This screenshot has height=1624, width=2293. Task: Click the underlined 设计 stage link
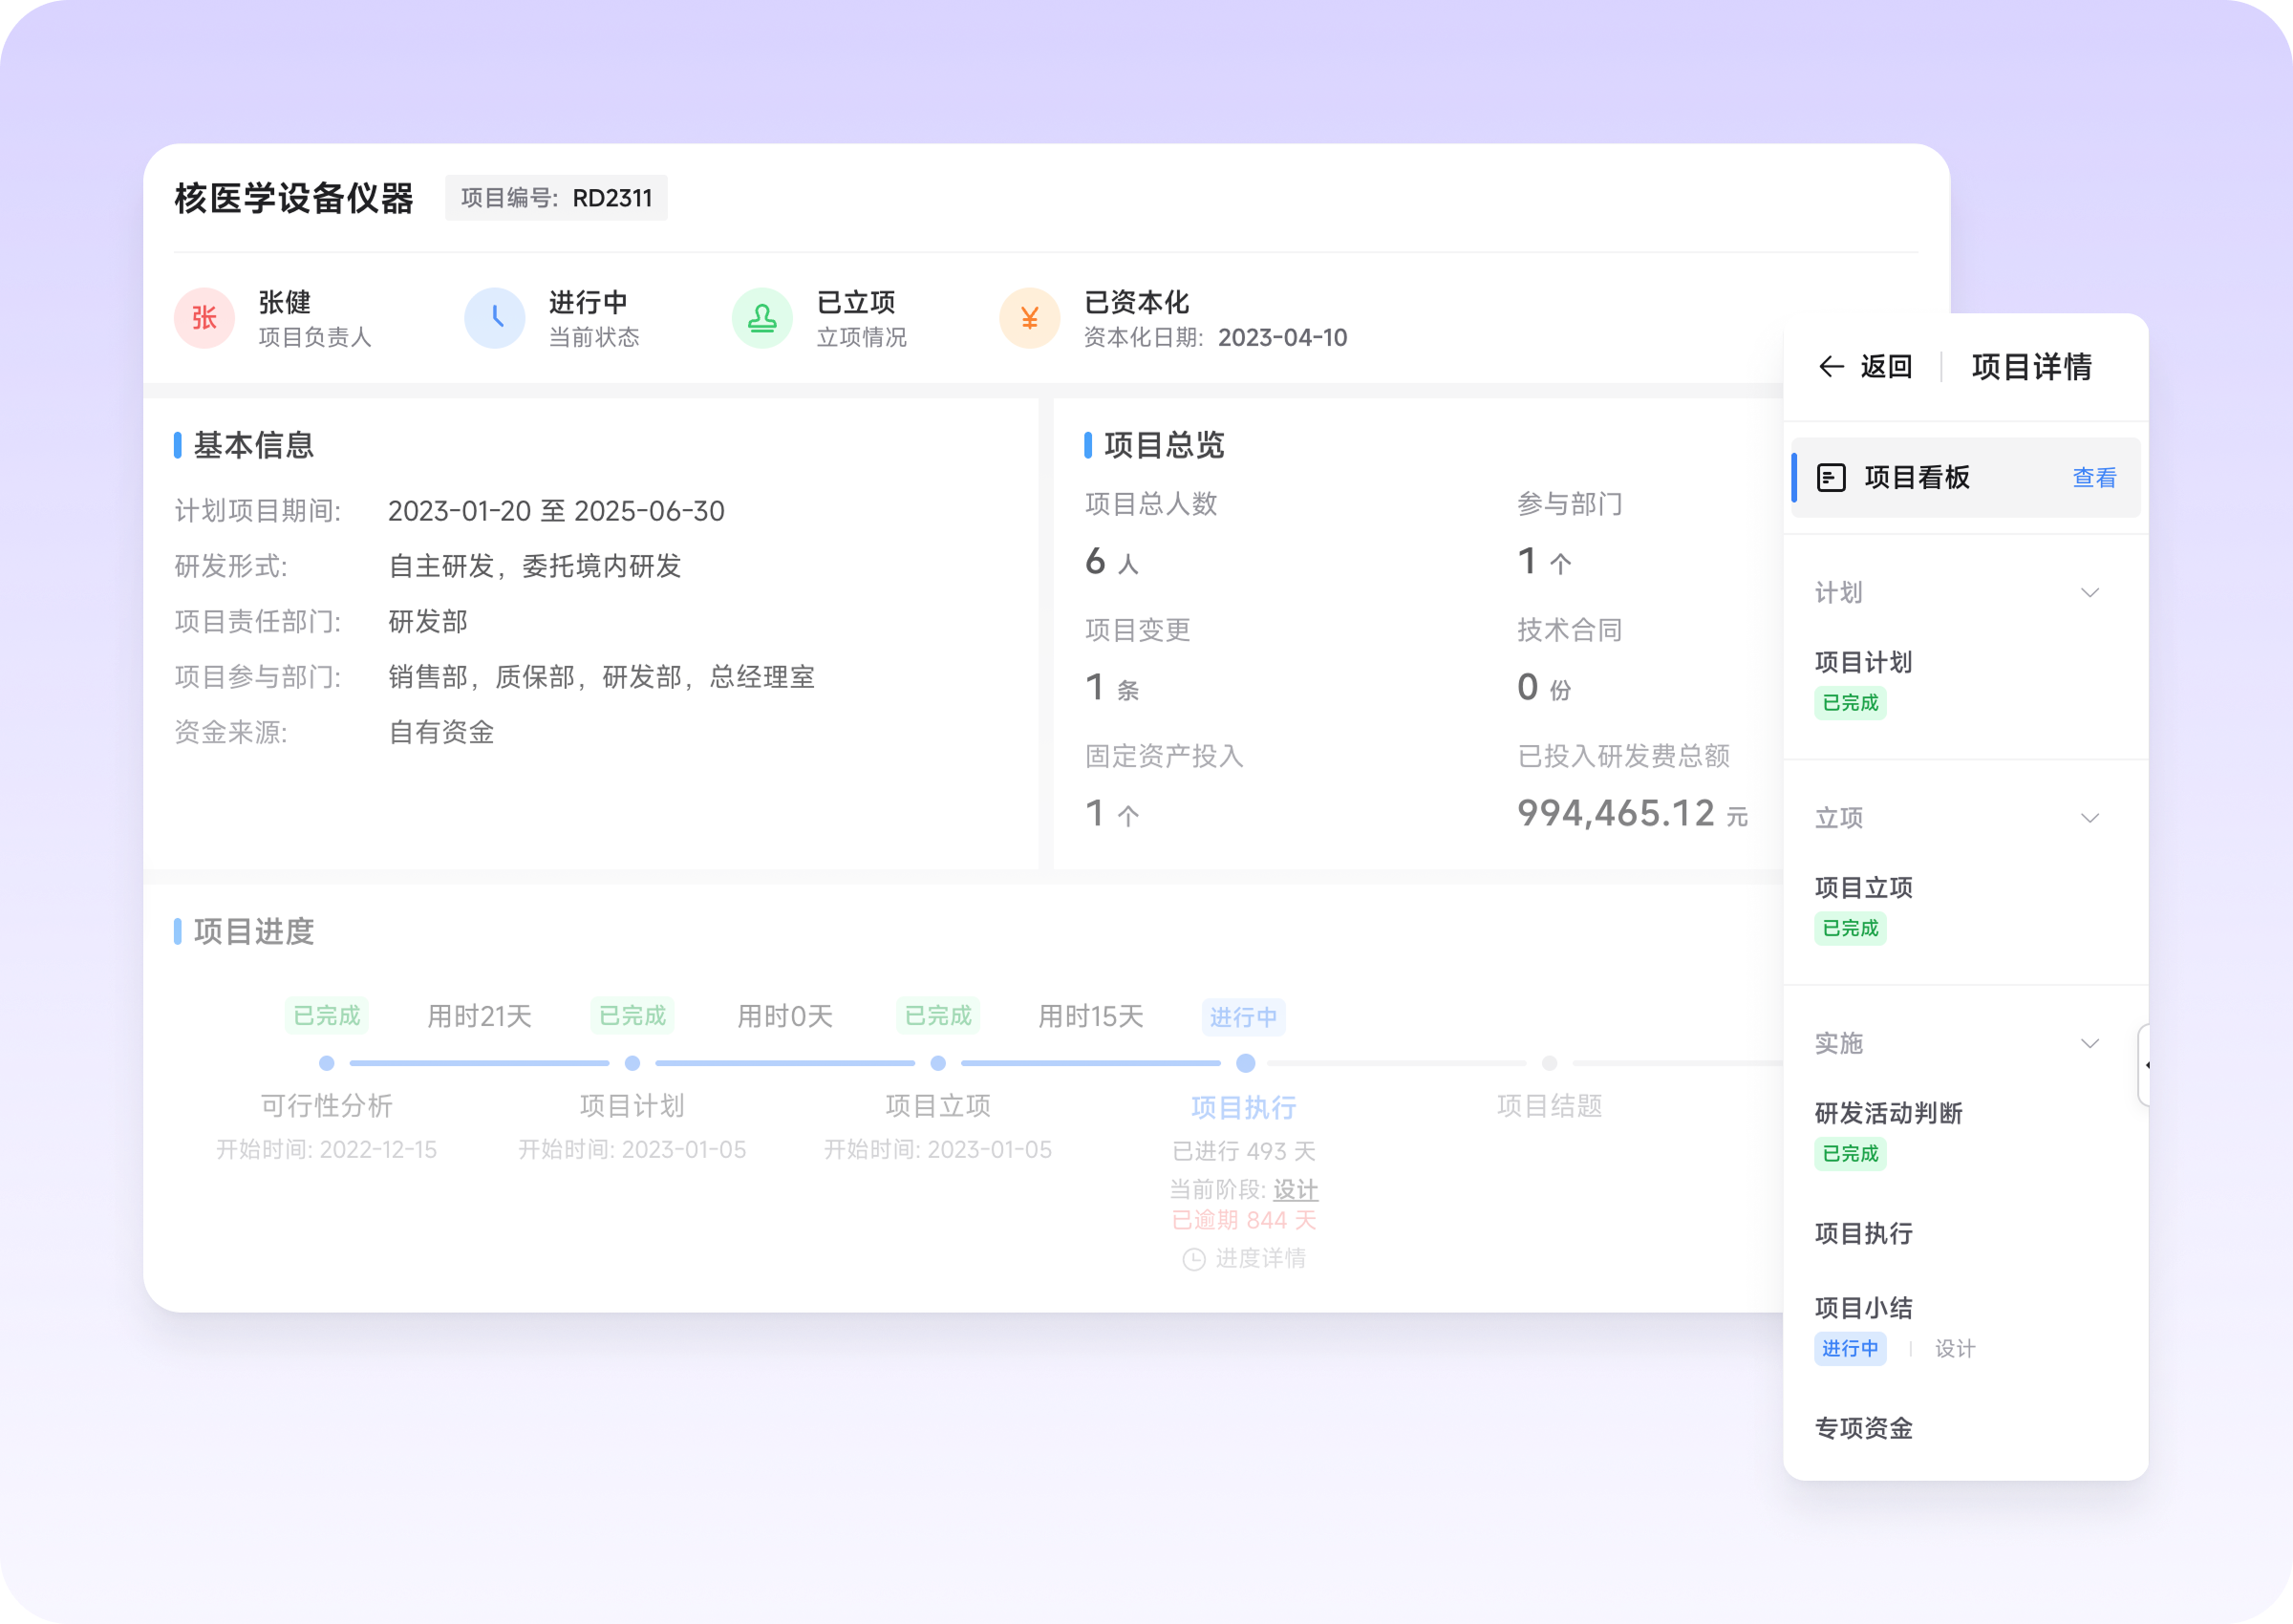1295,1190
